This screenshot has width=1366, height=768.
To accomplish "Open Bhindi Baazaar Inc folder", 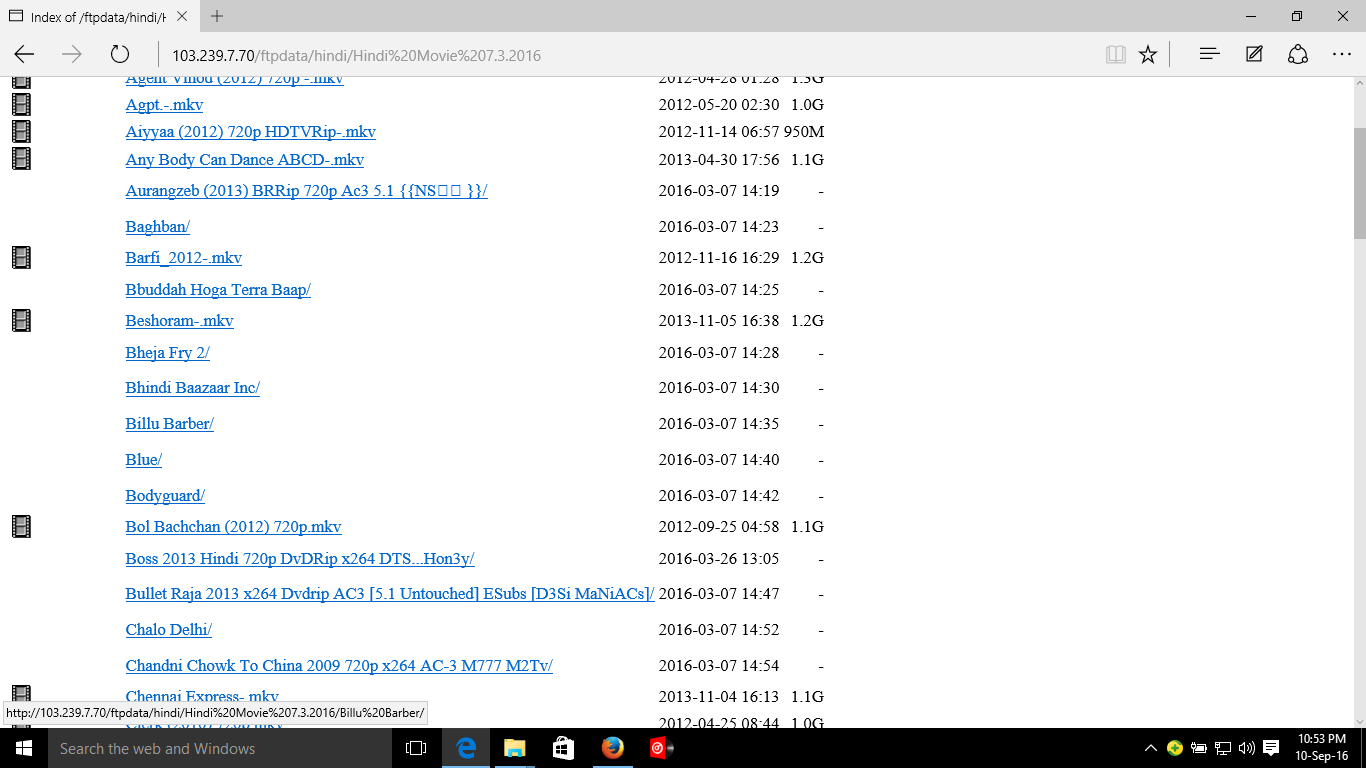I will coord(192,388).
